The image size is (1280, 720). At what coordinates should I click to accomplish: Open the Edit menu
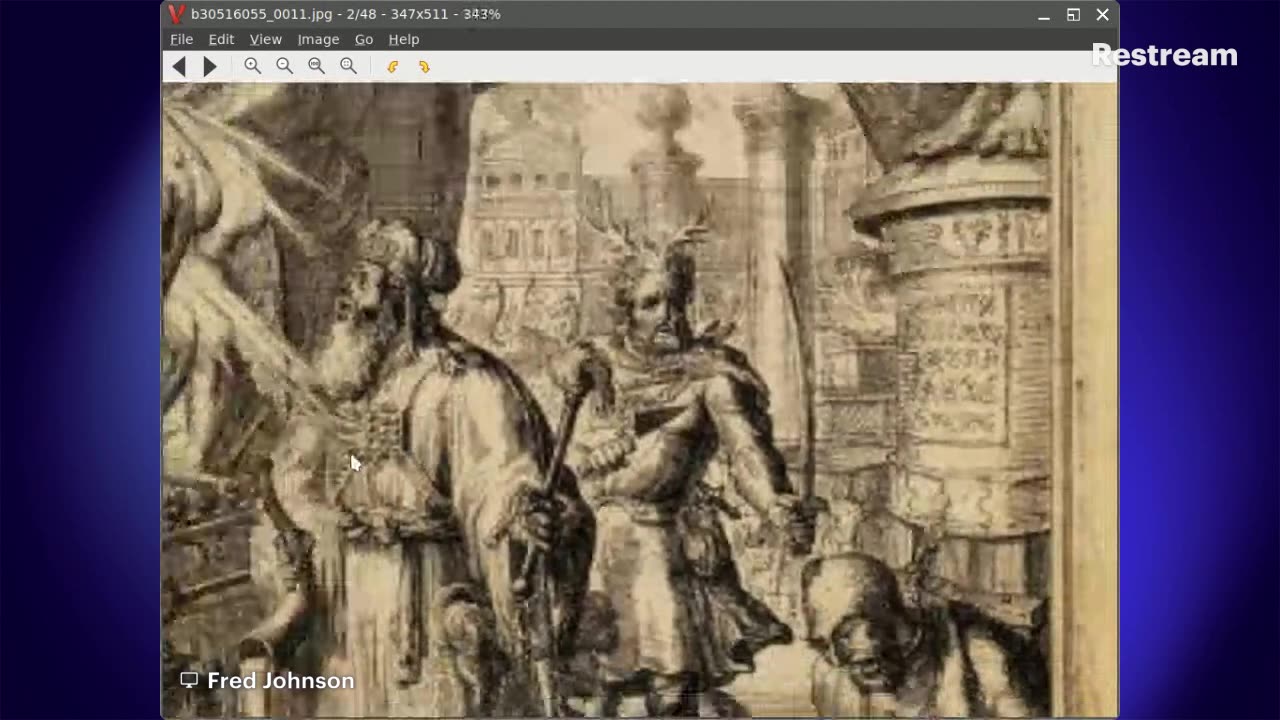221,39
